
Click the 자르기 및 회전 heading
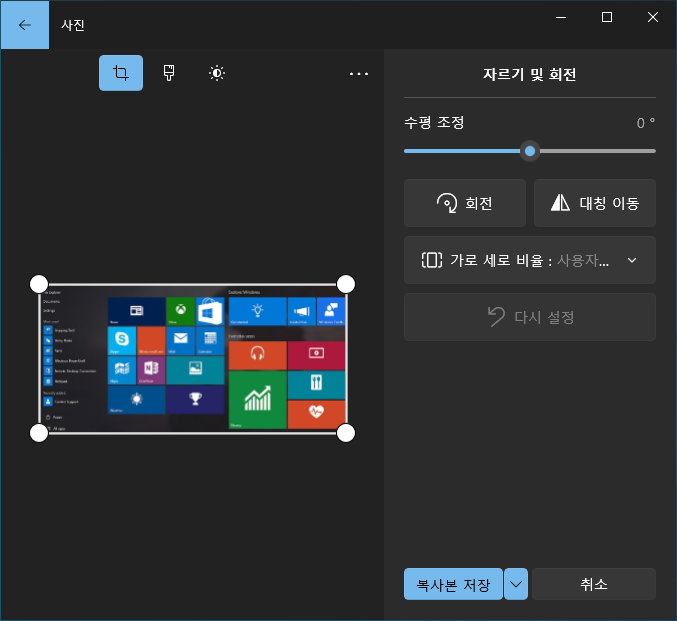click(530, 74)
